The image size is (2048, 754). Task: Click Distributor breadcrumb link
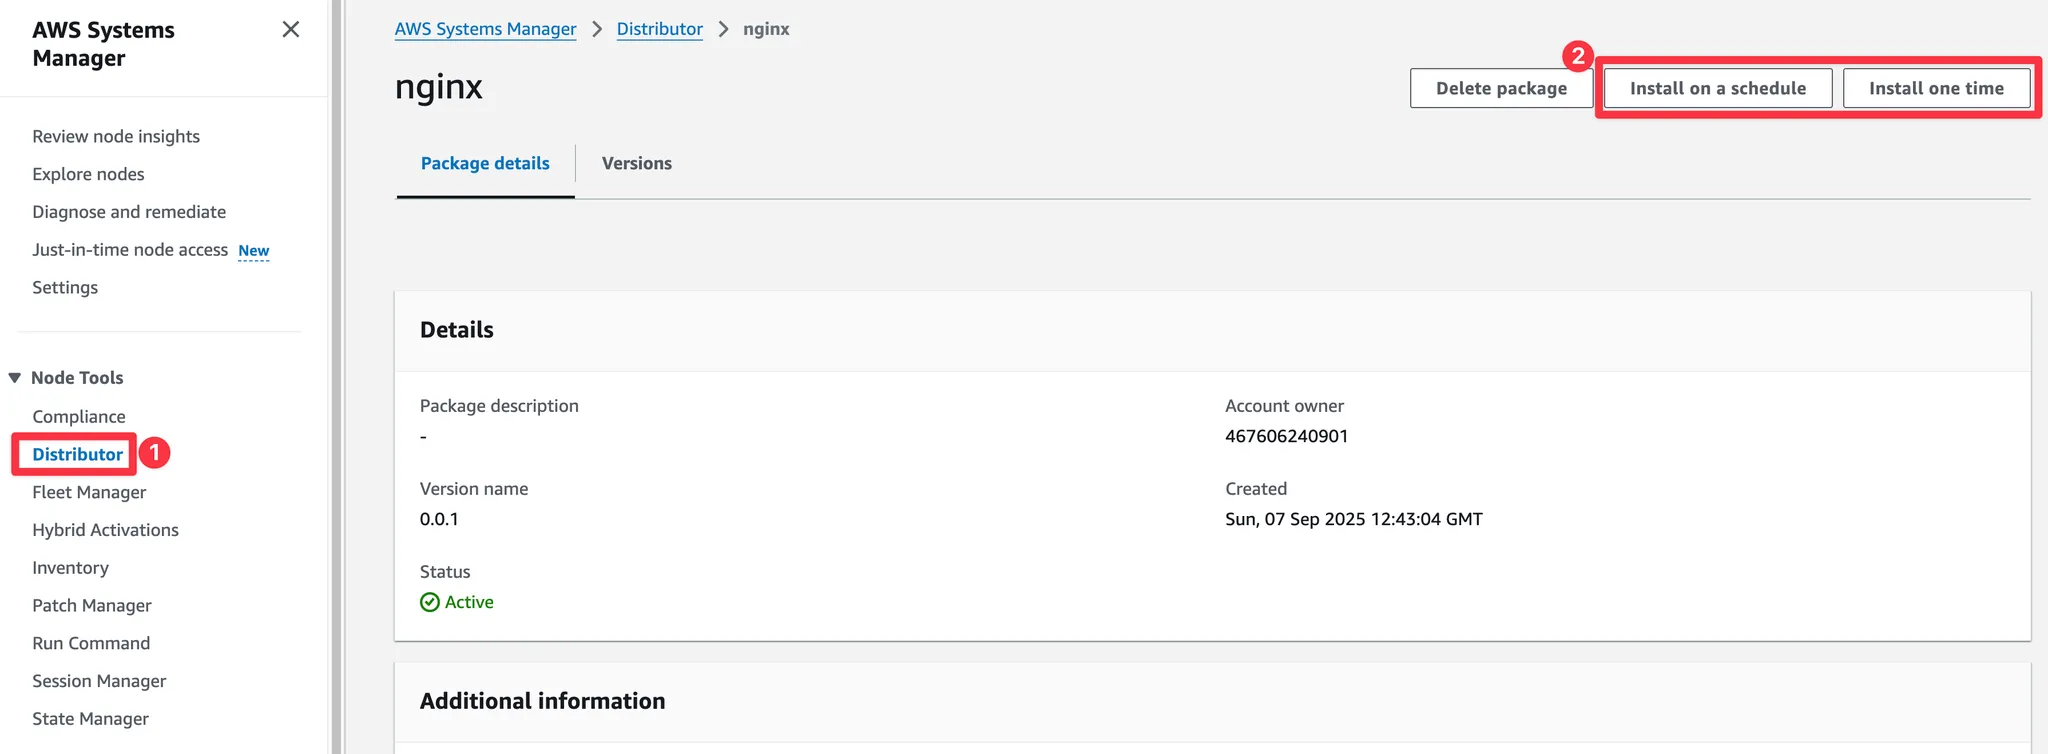660,29
